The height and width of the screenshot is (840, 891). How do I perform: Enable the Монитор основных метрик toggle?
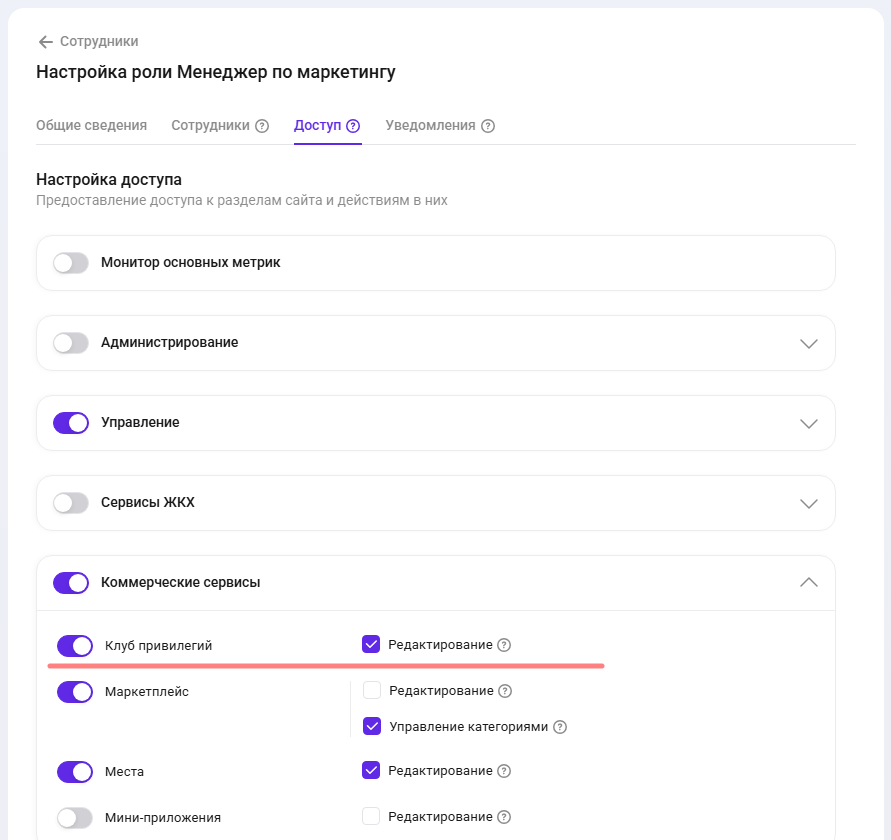pos(71,263)
